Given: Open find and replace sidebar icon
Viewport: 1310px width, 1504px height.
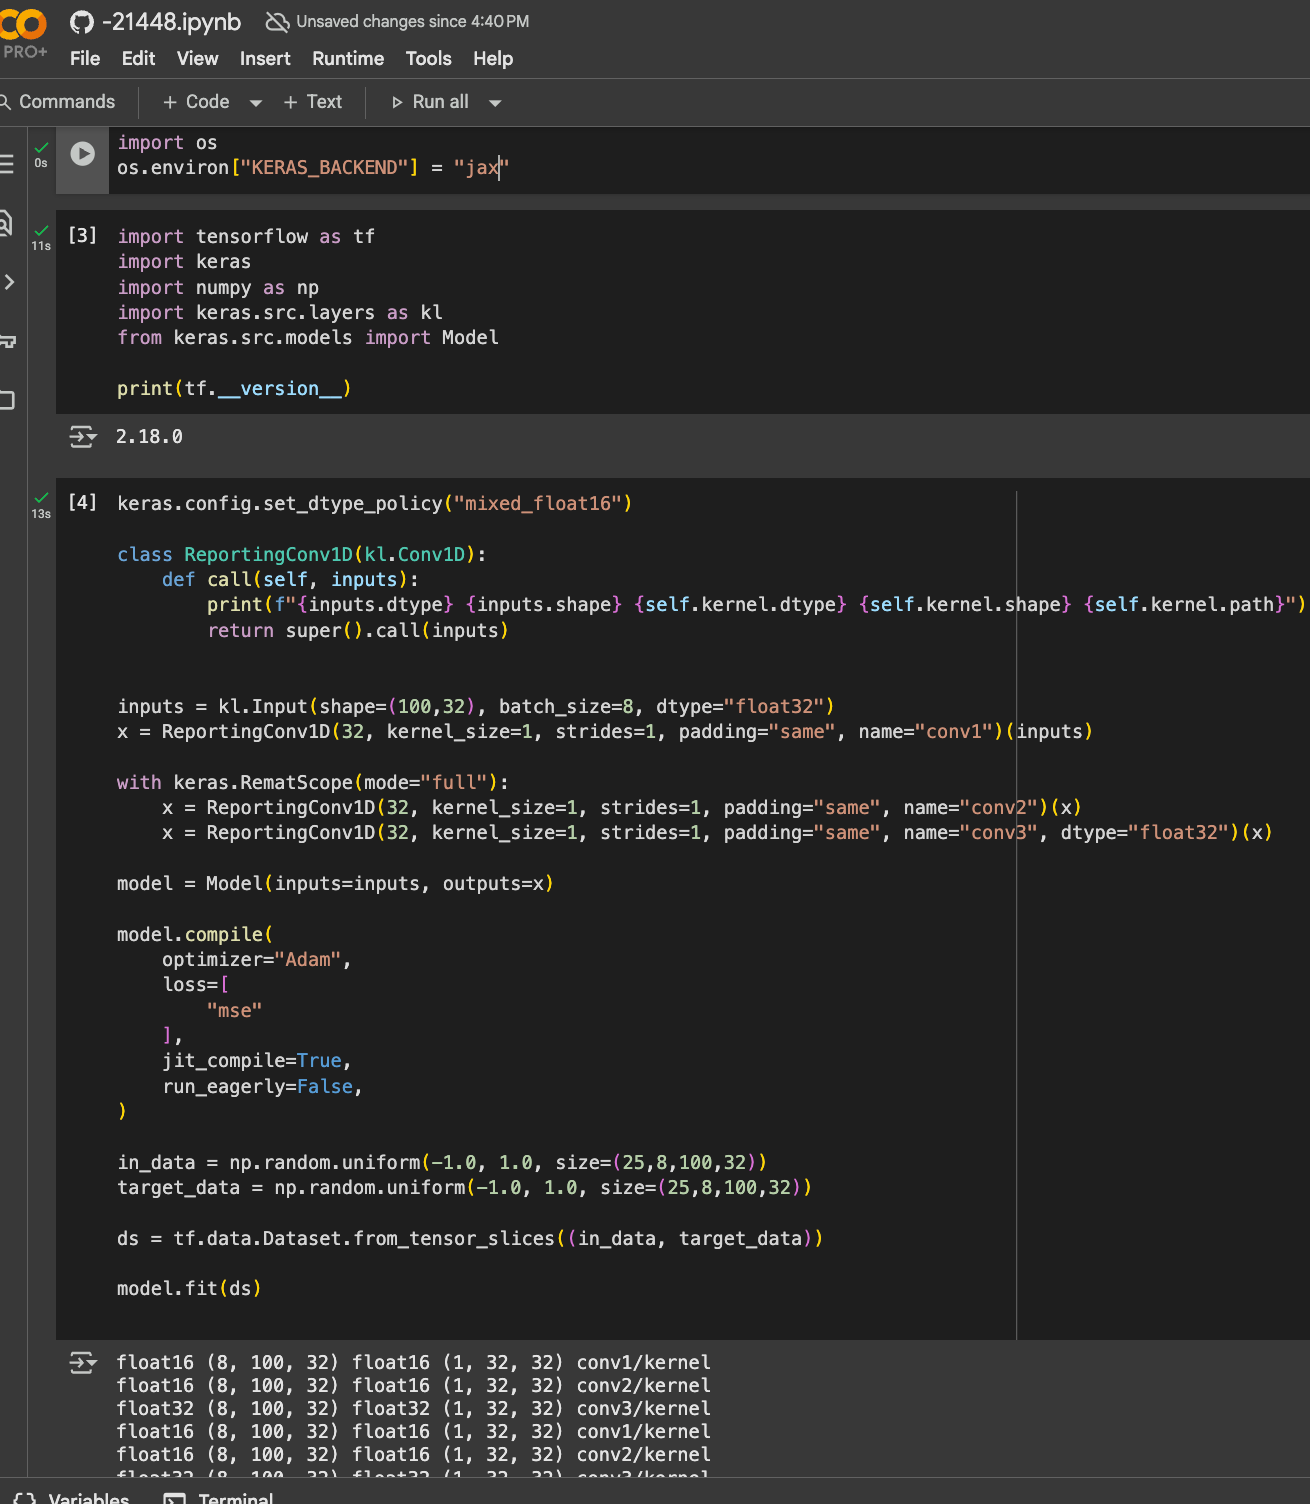Looking at the screenshot, I should point(7,222).
